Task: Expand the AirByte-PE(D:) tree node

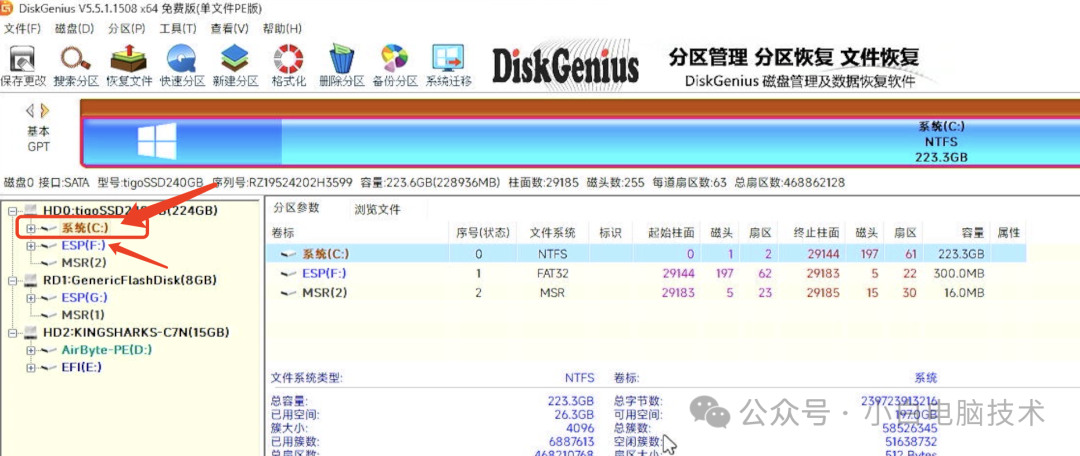Action: (30, 350)
